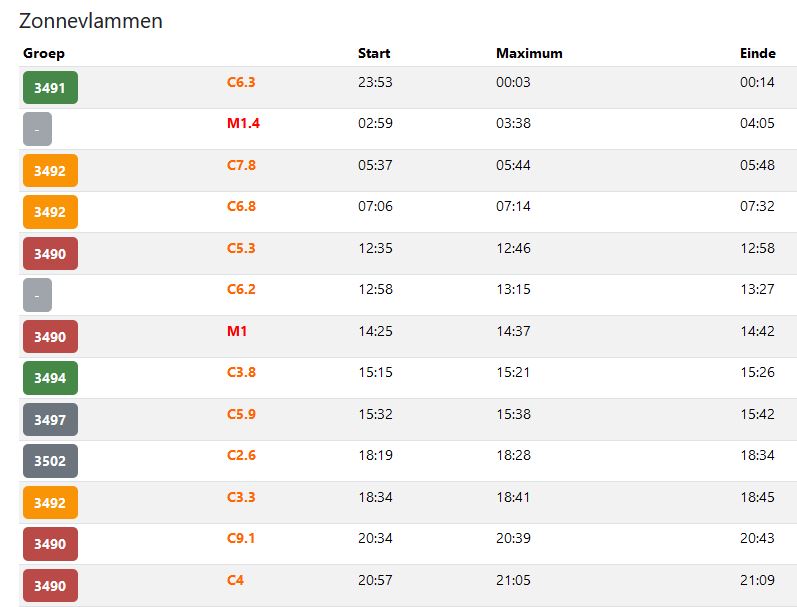Image resolution: width=797 pixels, height=607 pixels.
Task: Click the 3490 badge in C4 row
Action: tap(49, 586)
